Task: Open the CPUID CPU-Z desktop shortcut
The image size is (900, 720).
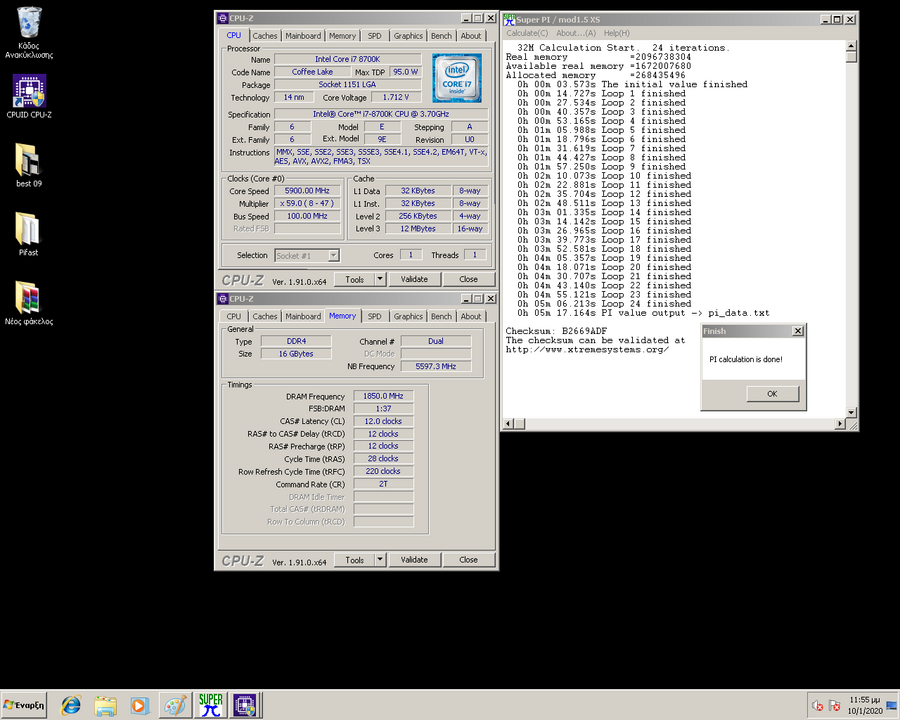Action: [29, 96]
